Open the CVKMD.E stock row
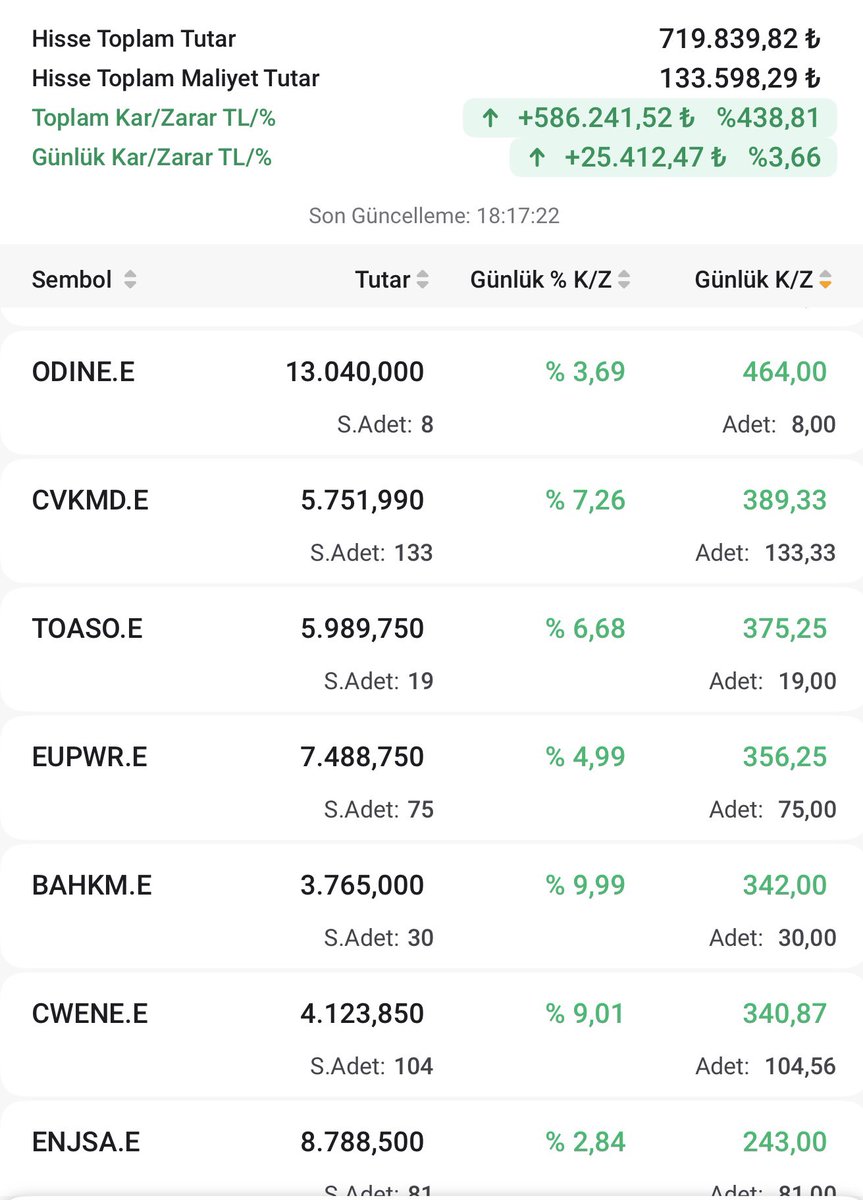 tap(431, 522)
